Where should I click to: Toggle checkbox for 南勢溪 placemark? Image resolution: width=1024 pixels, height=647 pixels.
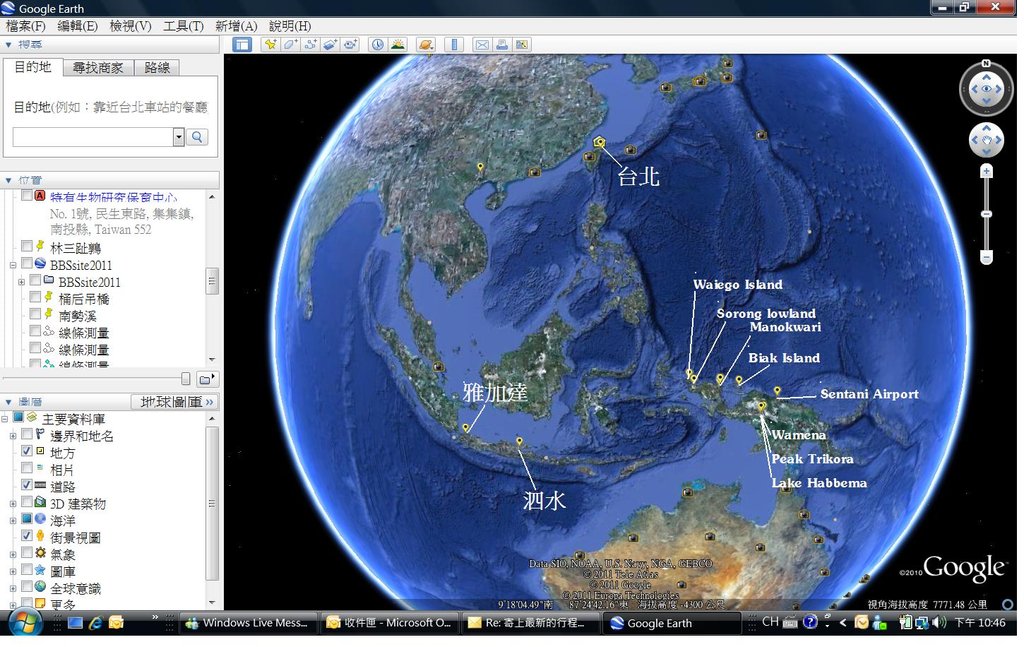click(x=35, y=314)
